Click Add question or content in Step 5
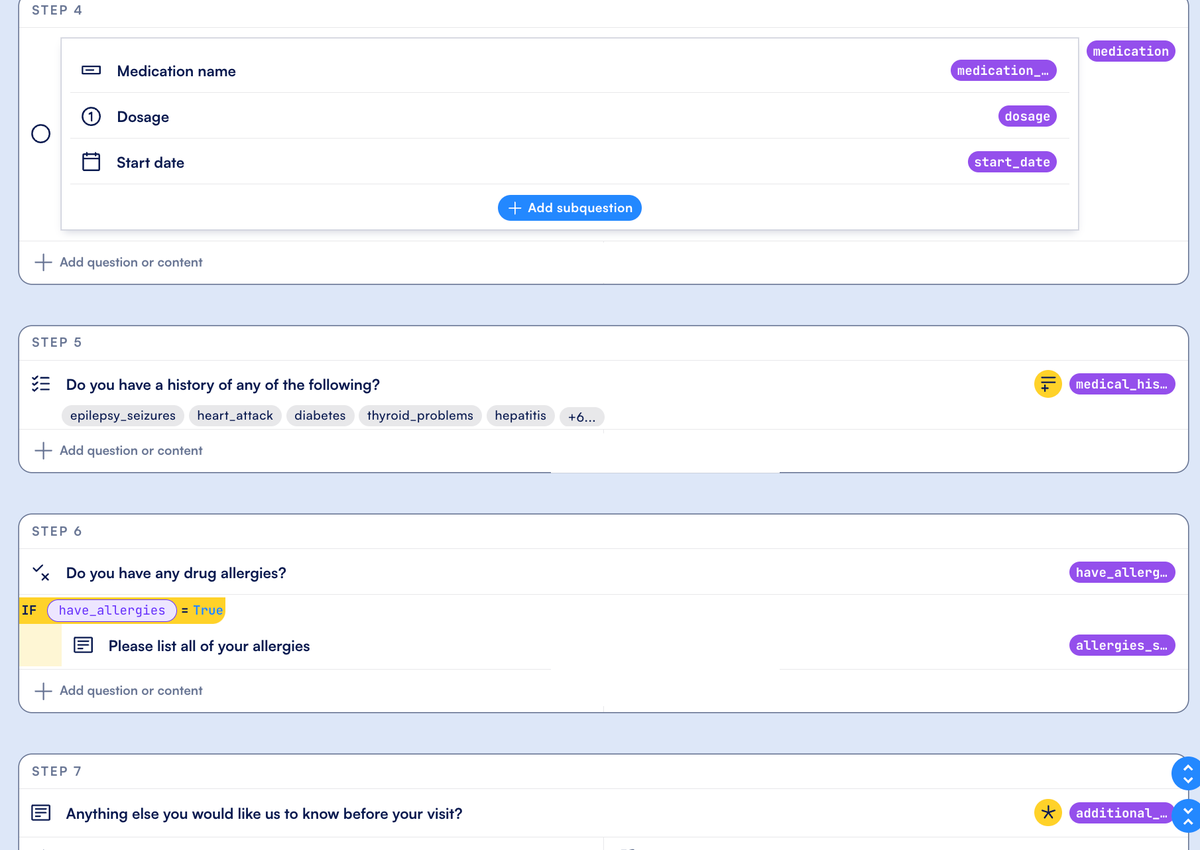The width and height of the screenshot is (1200, 850). 118,450
